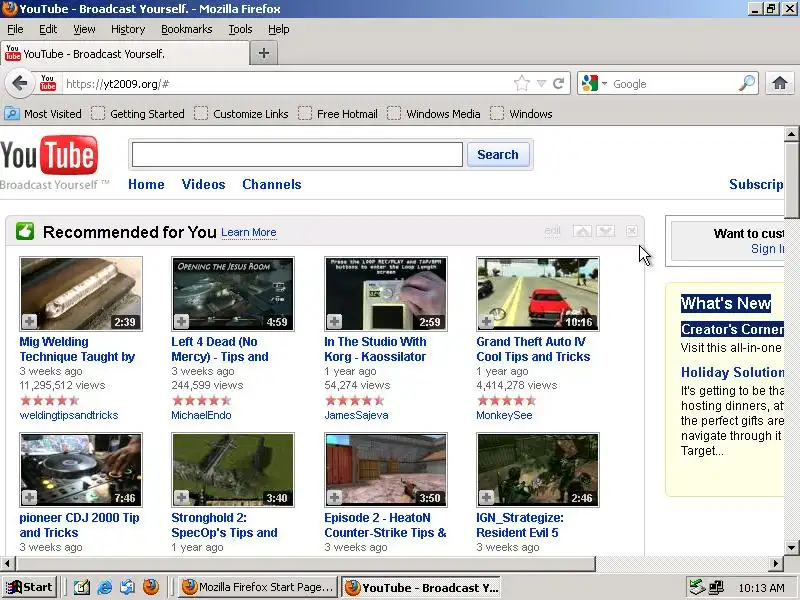This screenshot has height=600, width=800.
Task: Click the YouTube site icon beside the URL
Action: point(47,83)
